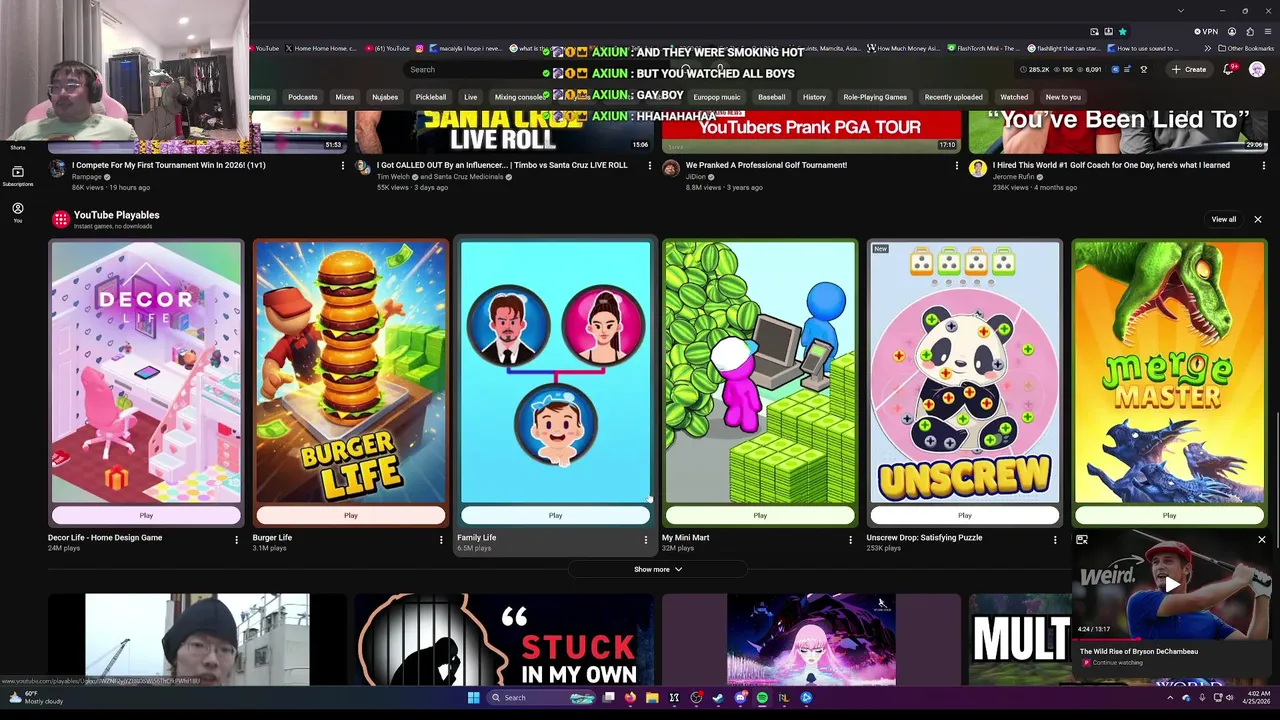Open options menu for My Mini Mart
This screenshot has width=1280, height=720.
pyautogui.click(x=850, y=540)
